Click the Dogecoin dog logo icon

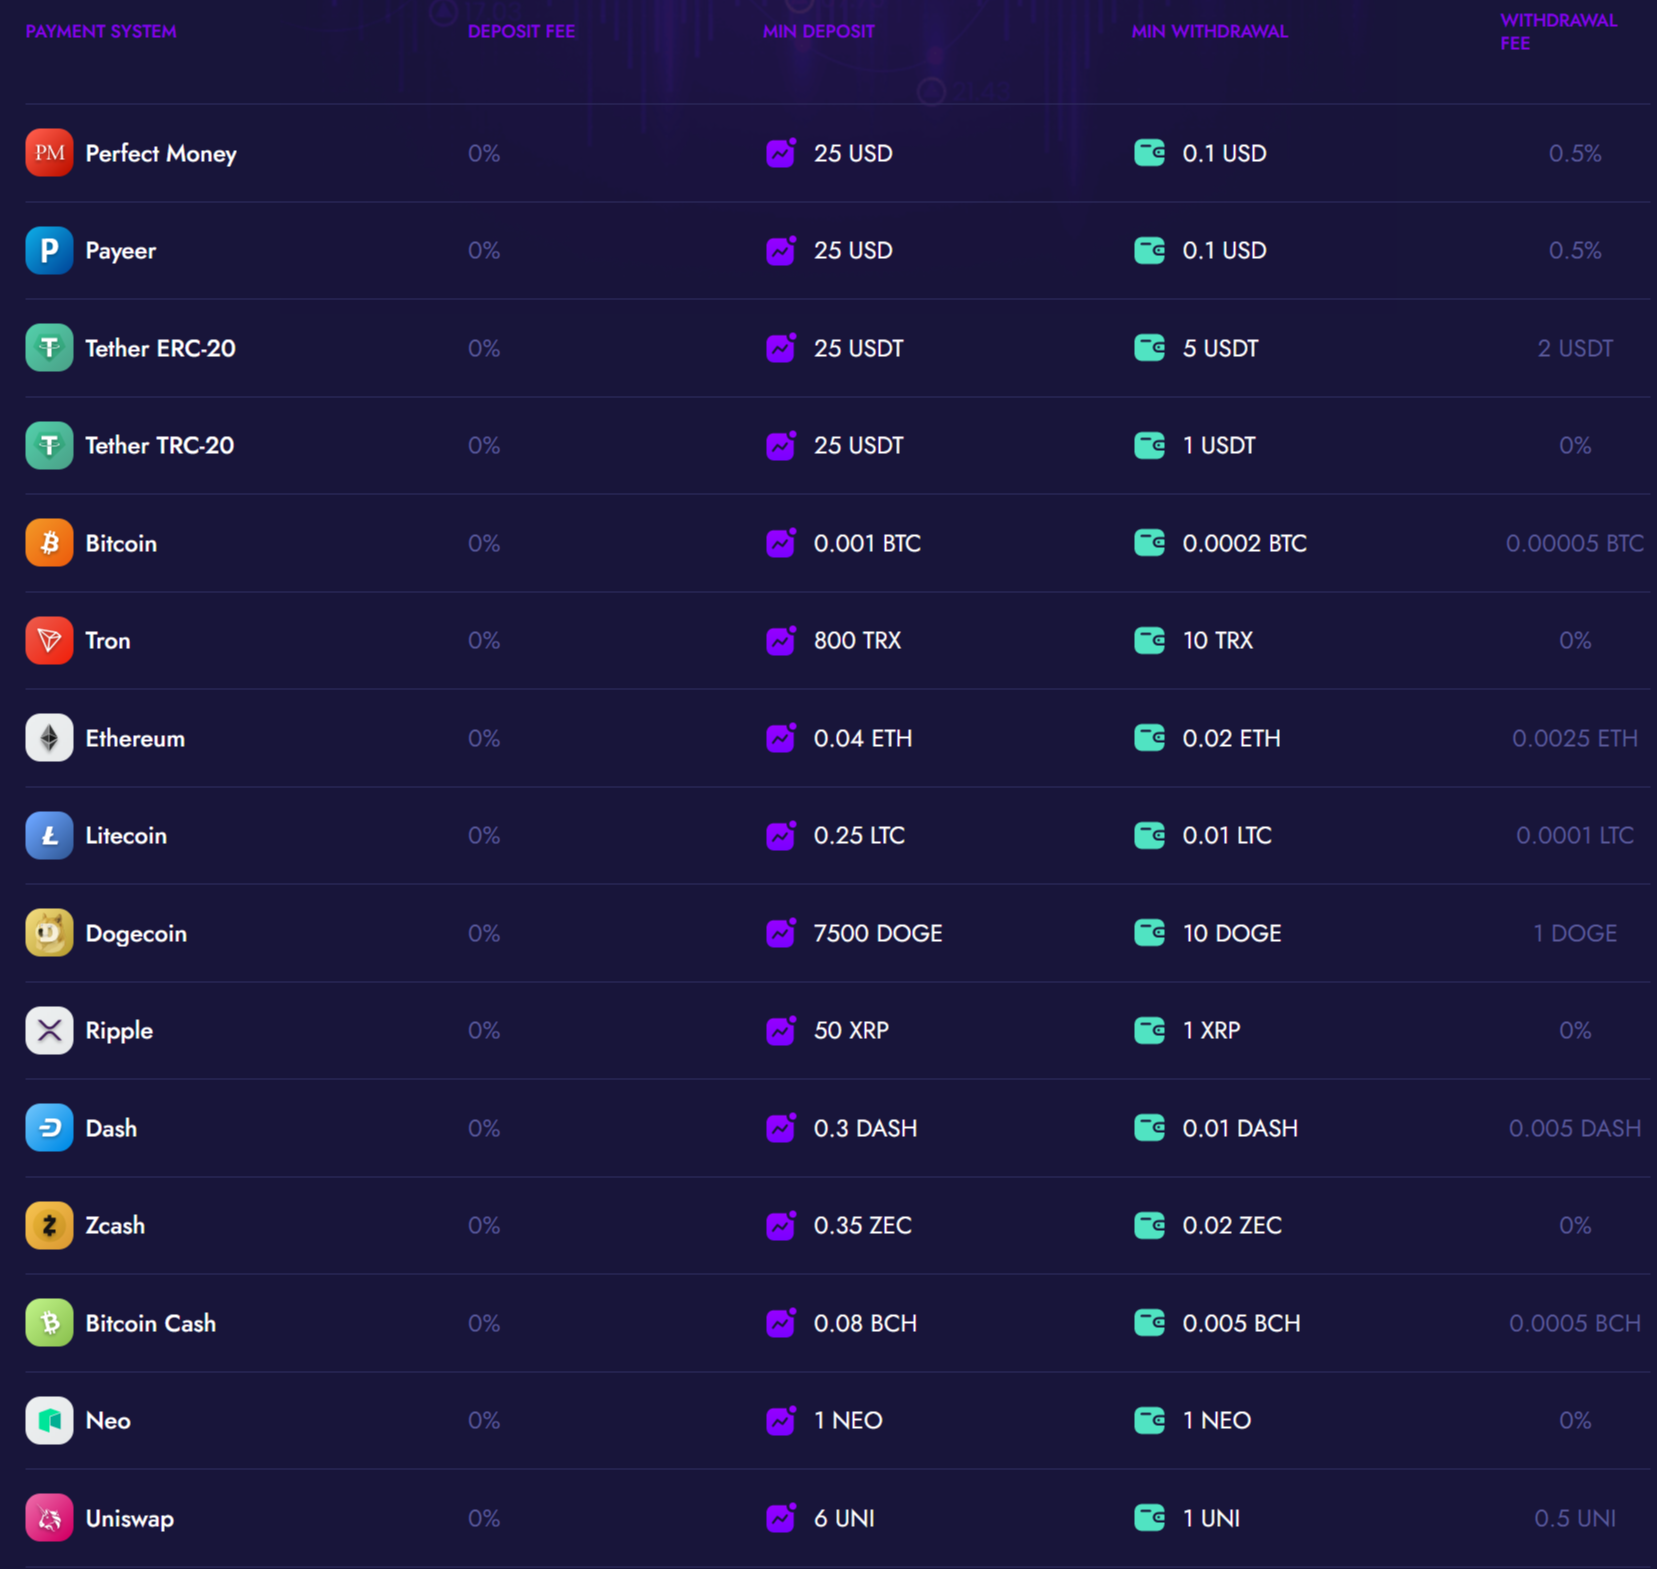tap(49, 933)
